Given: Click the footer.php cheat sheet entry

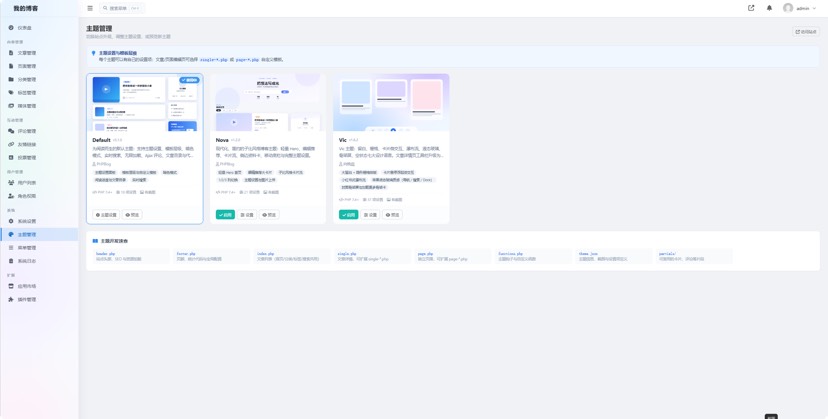Looking at the screenshot, I should click(x=212, y=256).
